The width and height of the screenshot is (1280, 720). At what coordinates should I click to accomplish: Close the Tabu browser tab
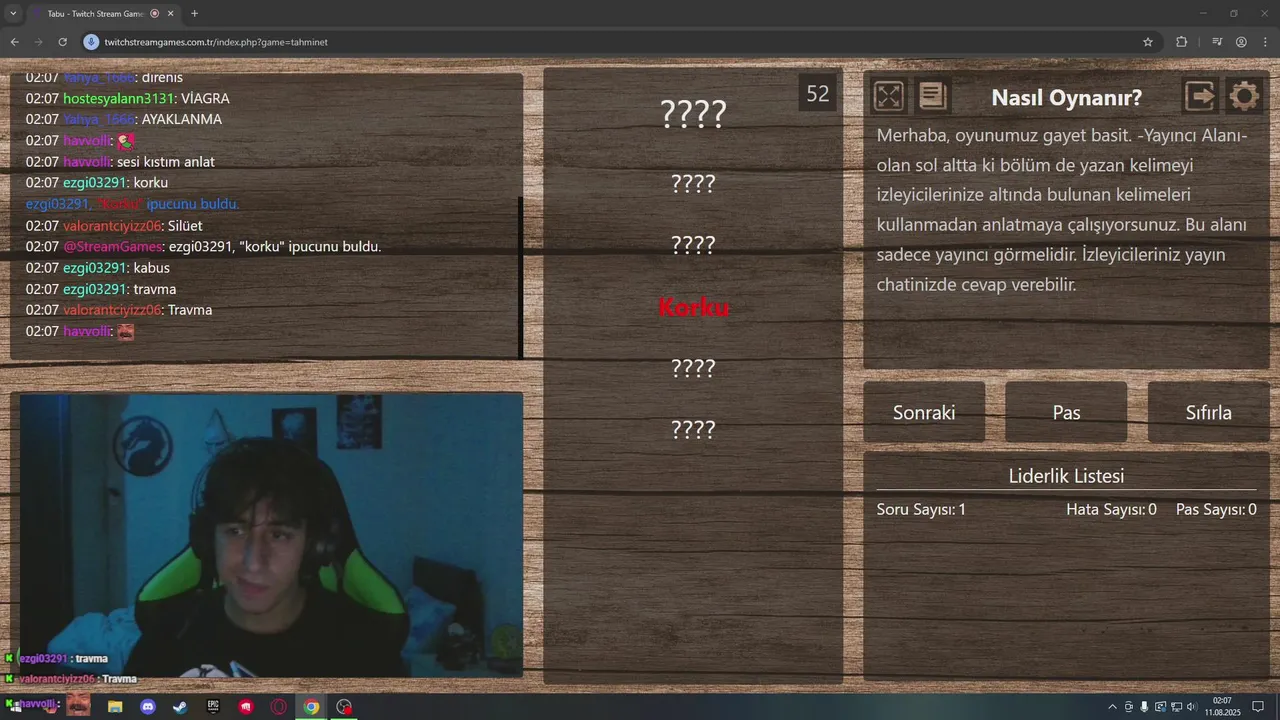[171, 14]
